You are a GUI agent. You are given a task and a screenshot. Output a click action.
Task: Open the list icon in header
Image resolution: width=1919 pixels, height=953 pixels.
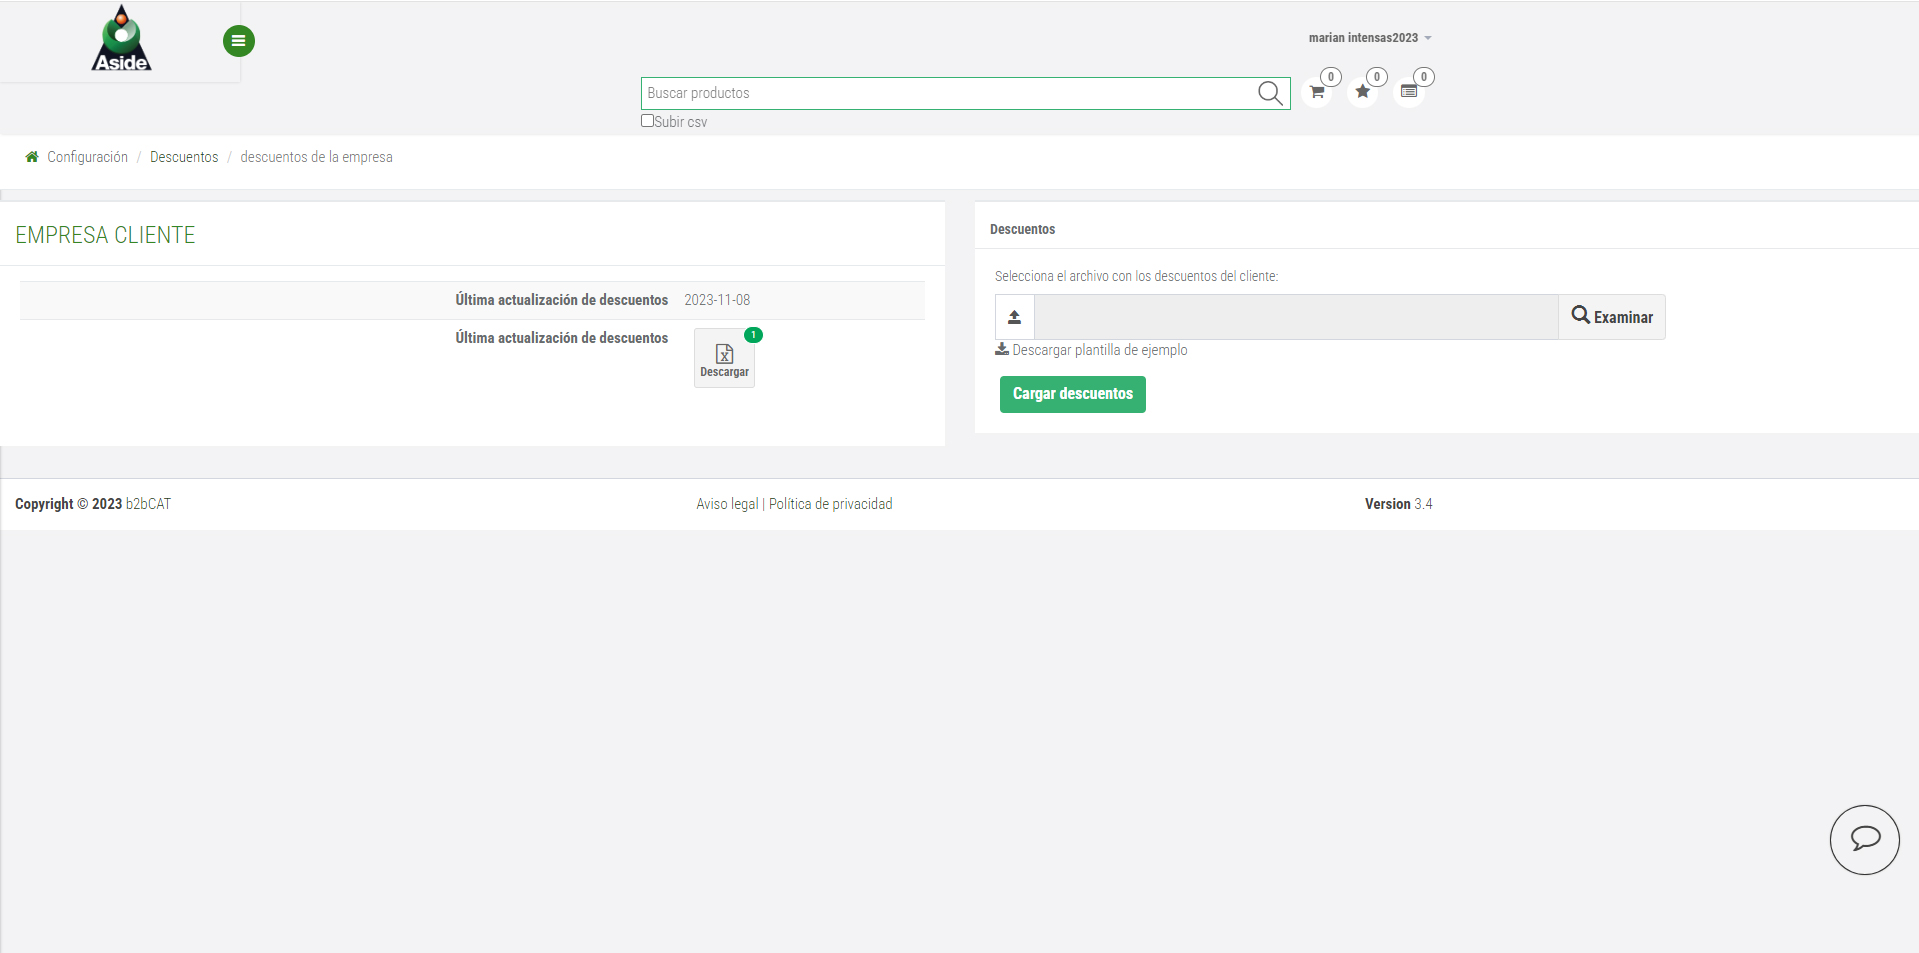(1408, 92)
